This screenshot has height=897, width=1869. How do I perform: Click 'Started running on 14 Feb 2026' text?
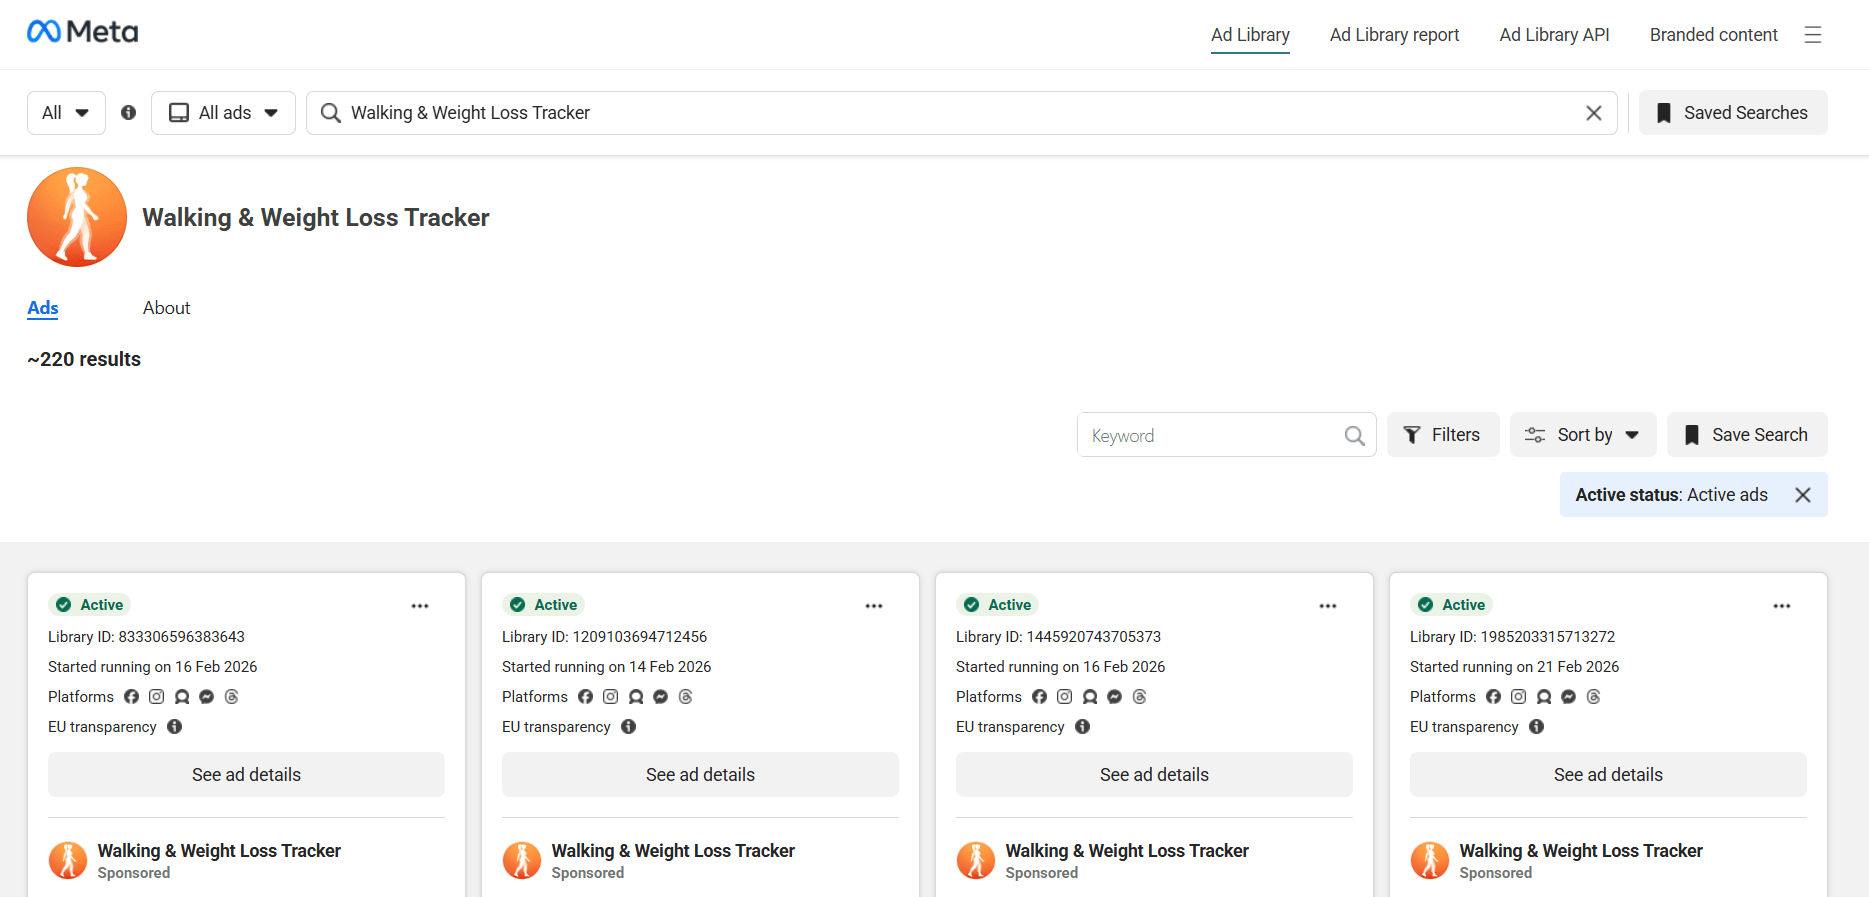click(x=607, y=667)
